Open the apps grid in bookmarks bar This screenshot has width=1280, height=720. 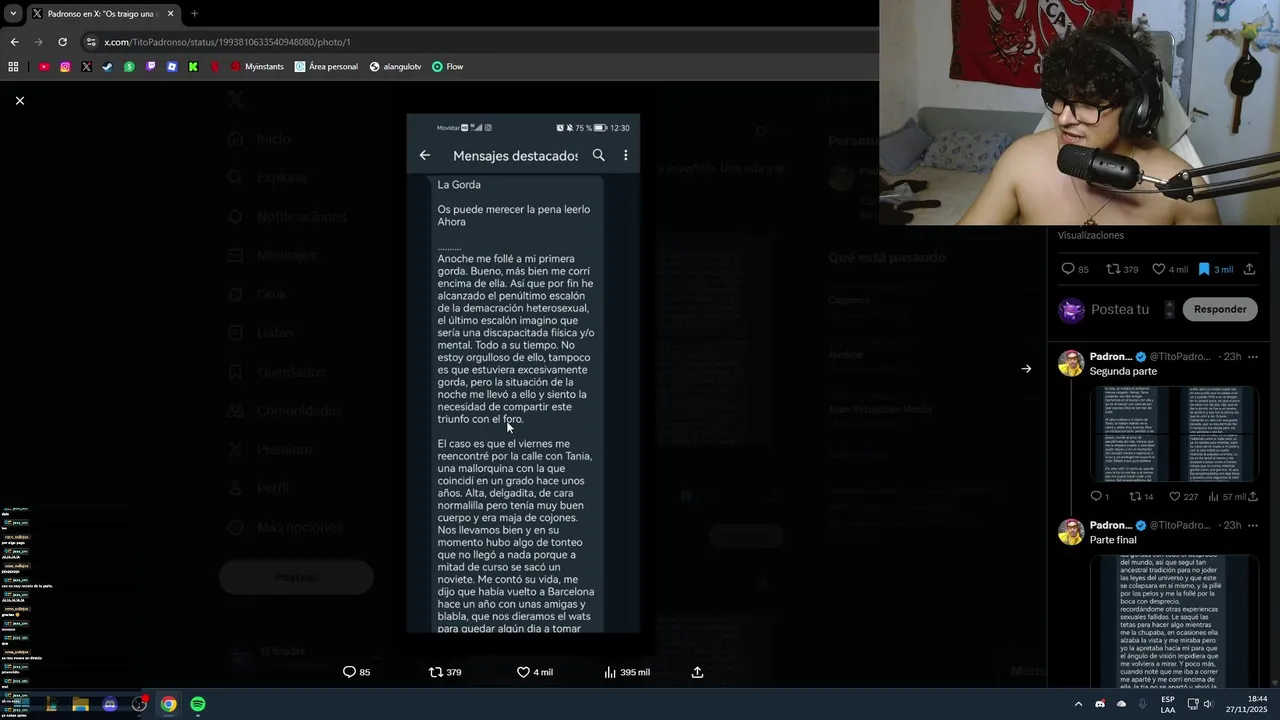[x=13, y=67]
